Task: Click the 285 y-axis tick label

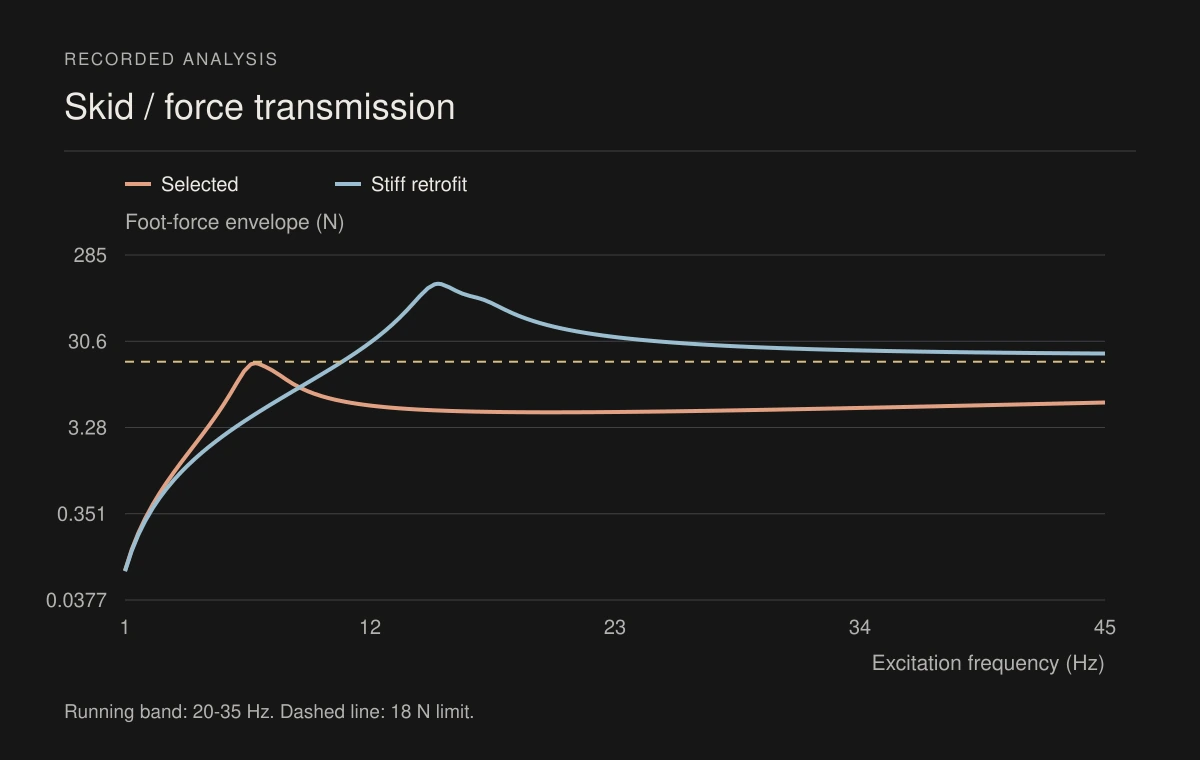Action: [90, 255]
